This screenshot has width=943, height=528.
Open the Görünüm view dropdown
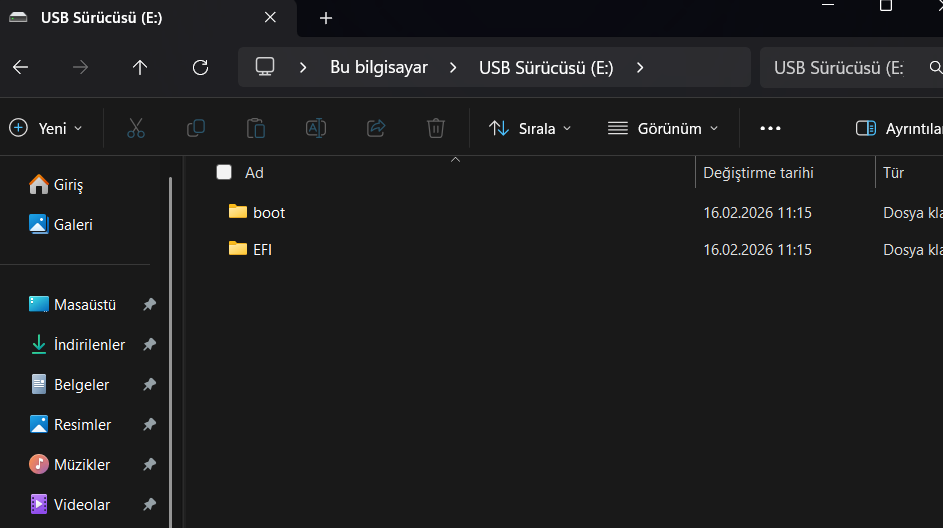[x=662, y=128]
